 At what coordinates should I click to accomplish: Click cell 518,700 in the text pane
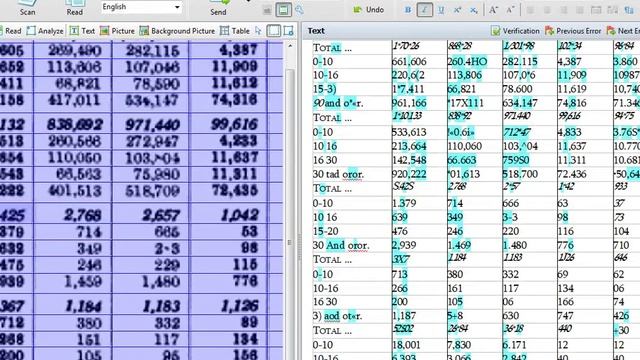pos(520,175)
